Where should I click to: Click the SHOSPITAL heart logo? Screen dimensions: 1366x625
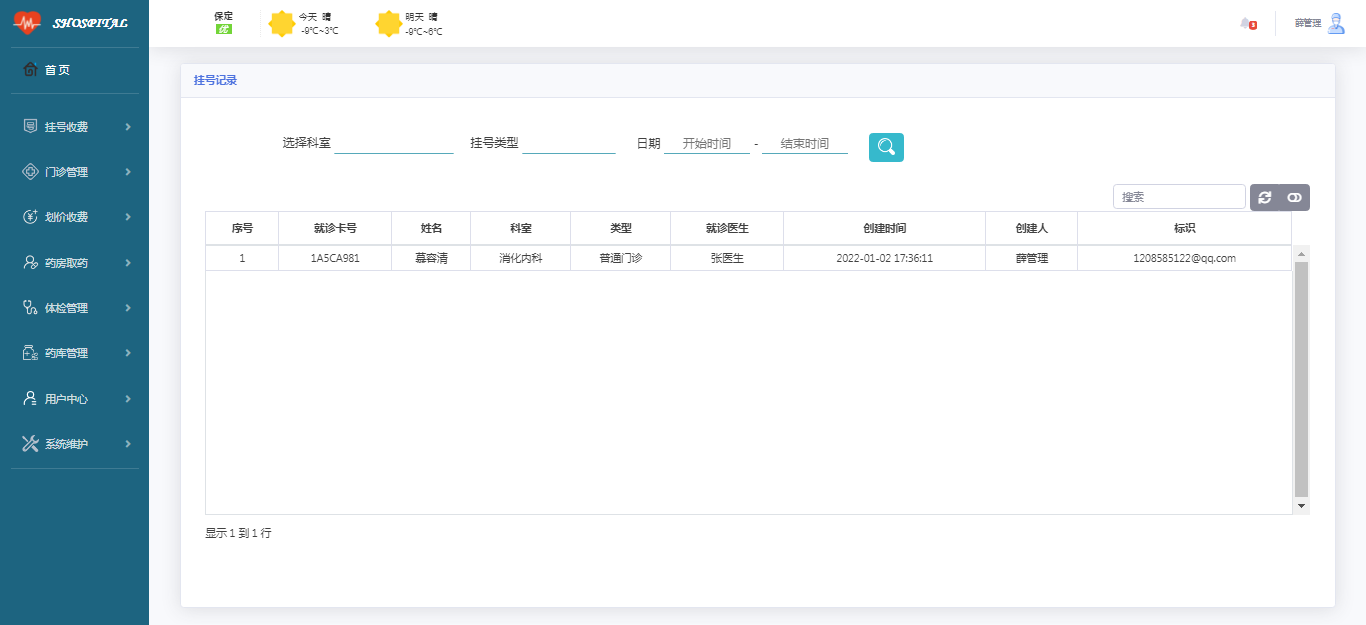point(27,23)
